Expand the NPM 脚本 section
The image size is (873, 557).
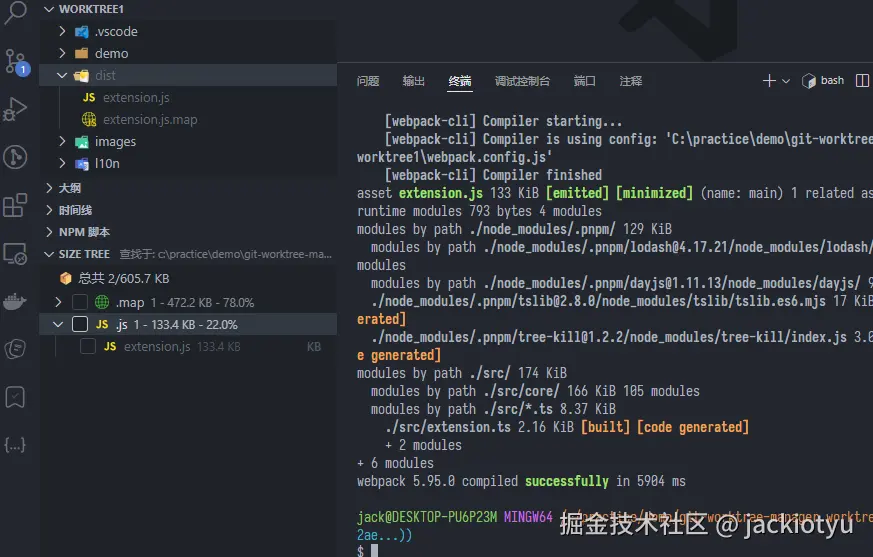click(49, 232)
